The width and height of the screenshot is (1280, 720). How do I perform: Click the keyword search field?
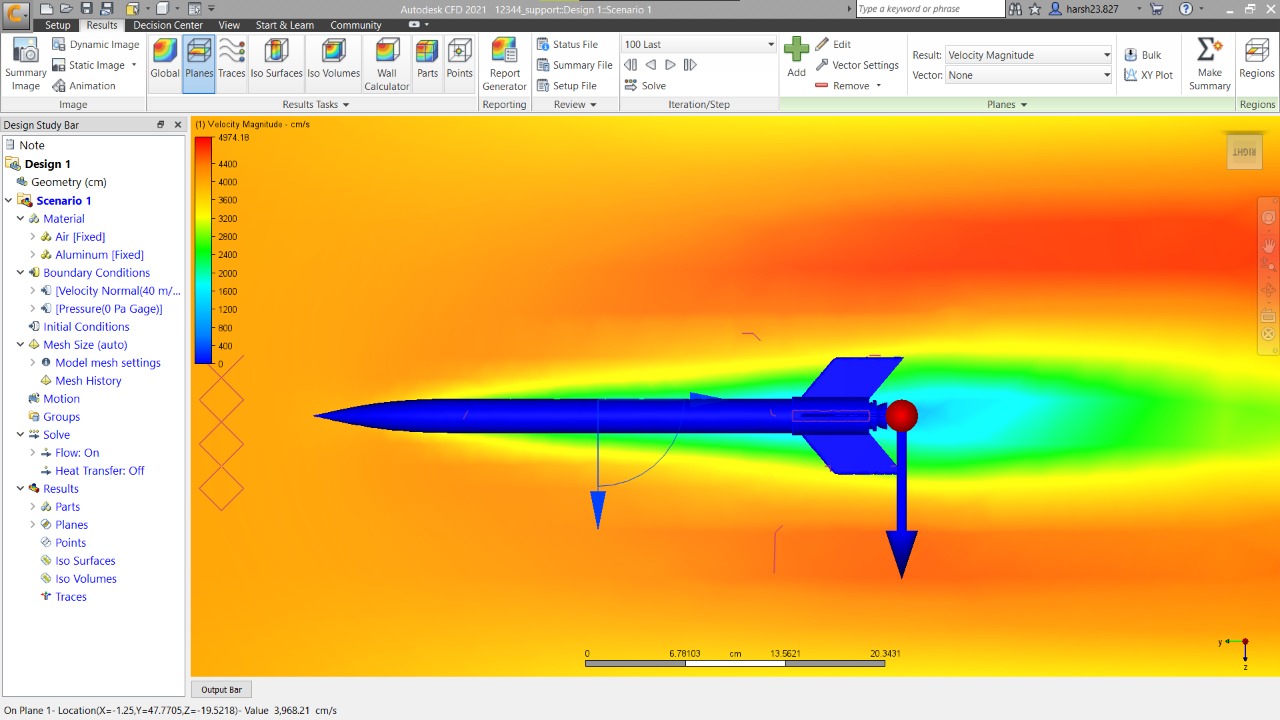(x=930, y=9)
